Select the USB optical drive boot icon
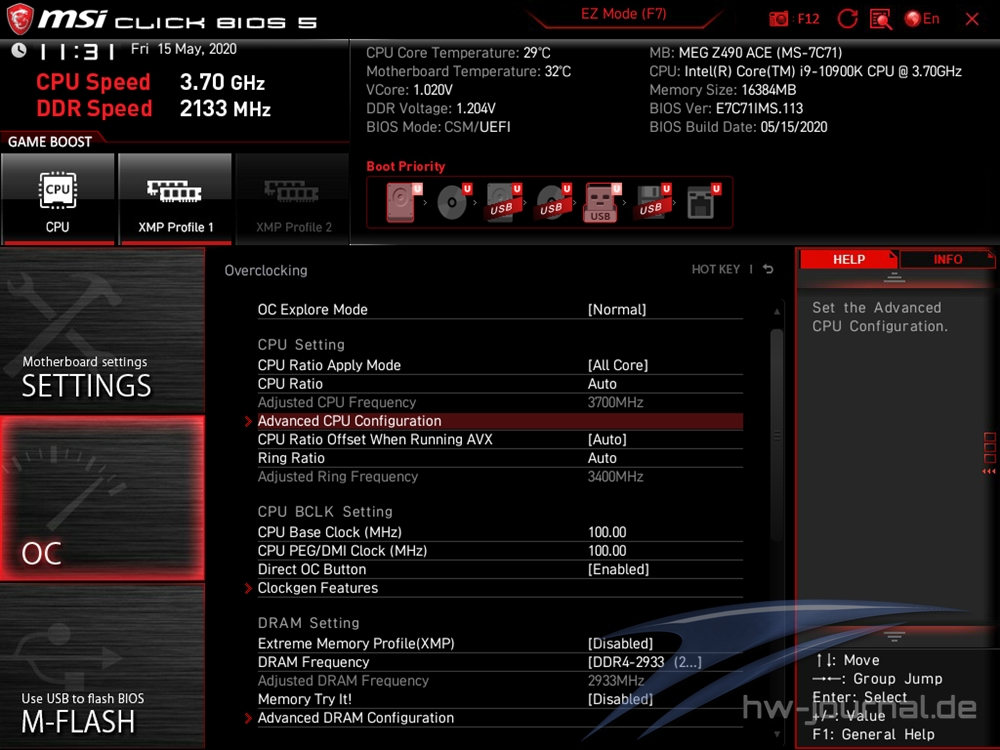 coord(553,202)
